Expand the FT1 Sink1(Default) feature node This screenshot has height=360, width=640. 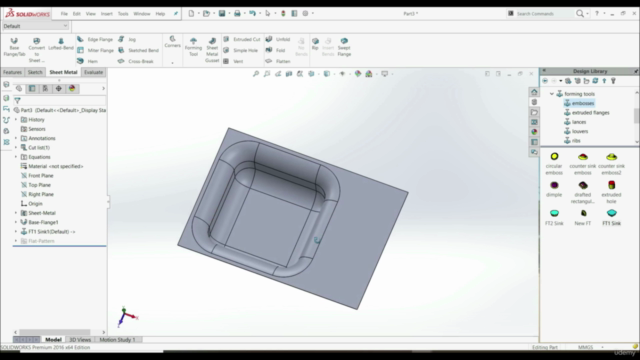pos(16,231)
